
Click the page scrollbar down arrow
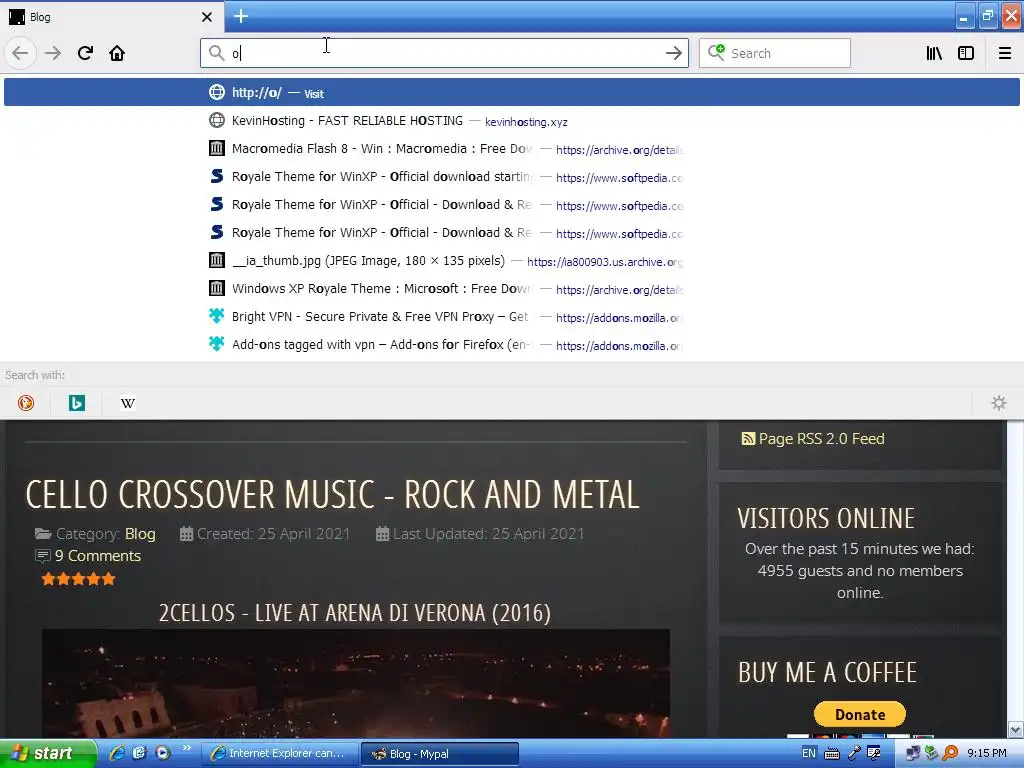pos(1016,729)
